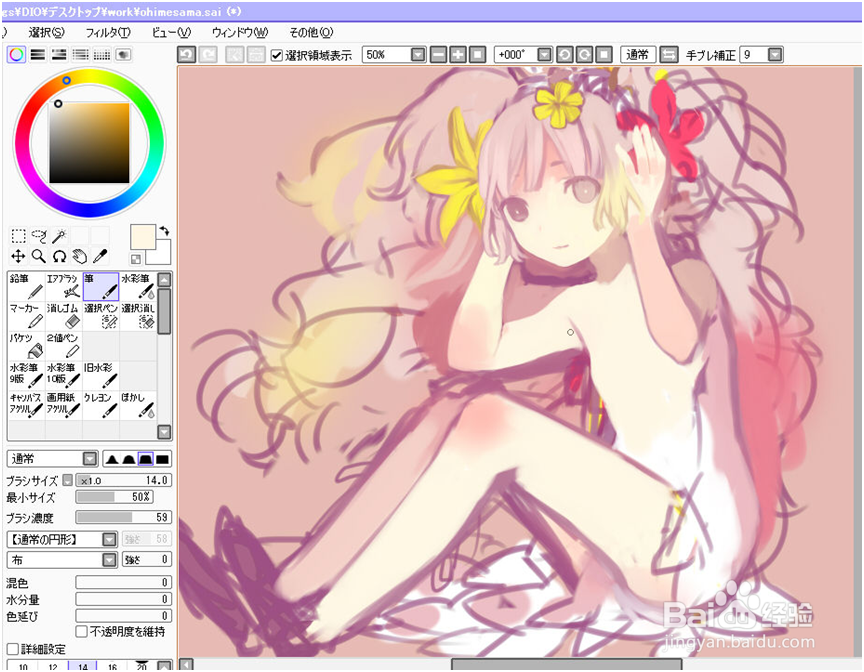
Task: Toggle the swatches palette panel
Action: (101, 54)
